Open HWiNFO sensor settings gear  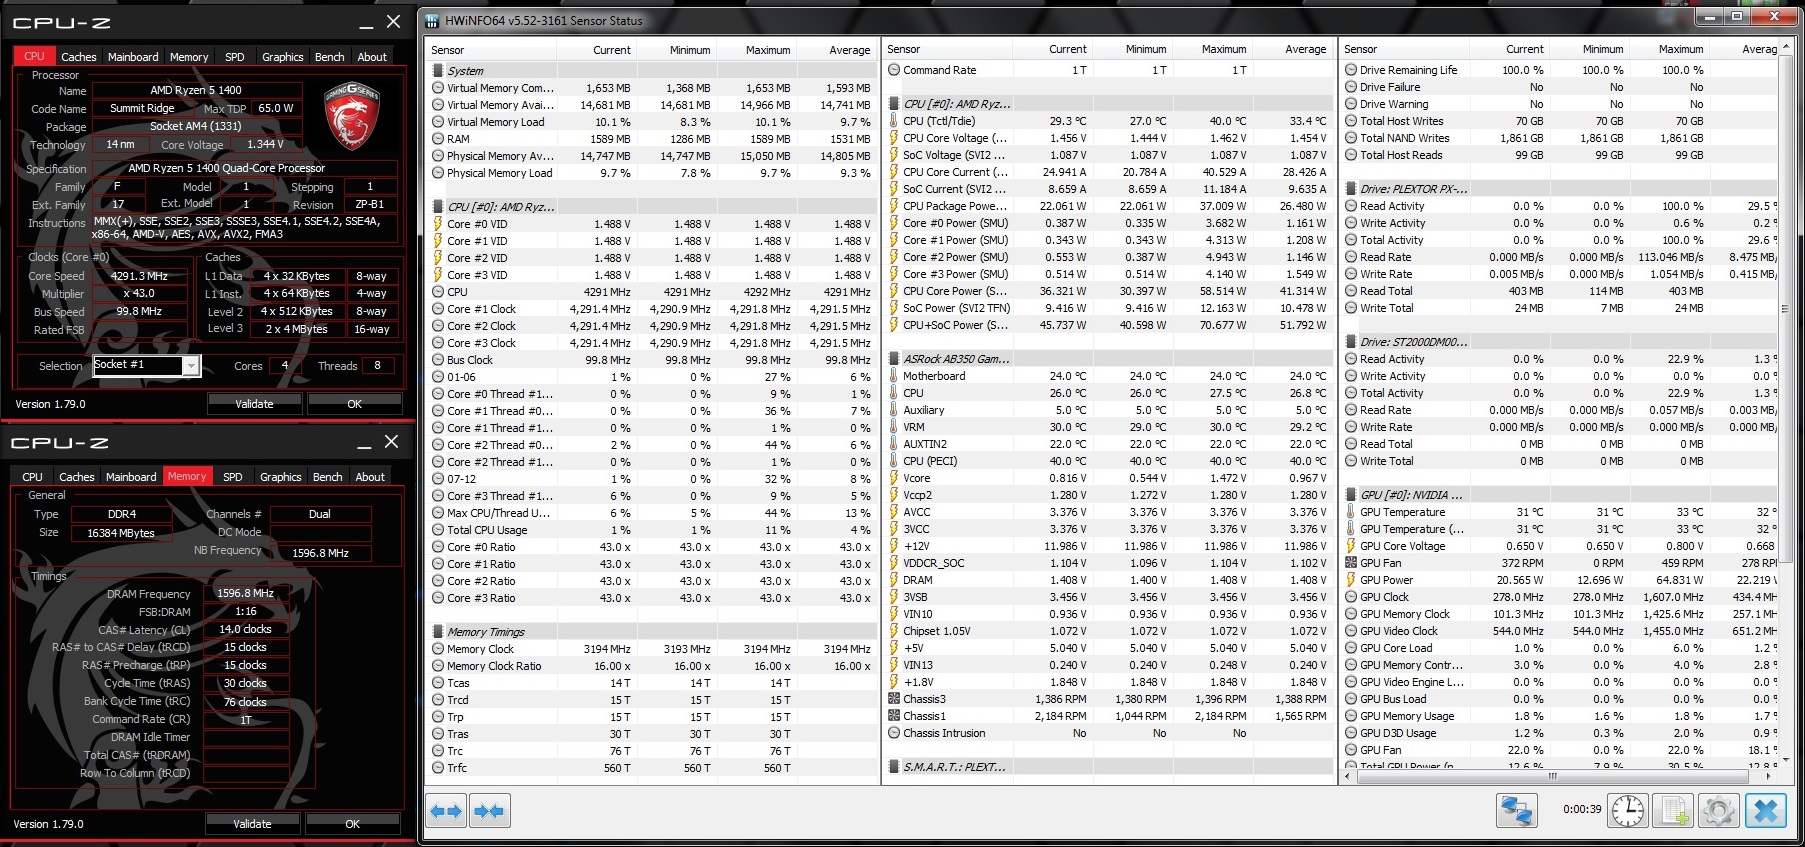(x=1719, y=810)
